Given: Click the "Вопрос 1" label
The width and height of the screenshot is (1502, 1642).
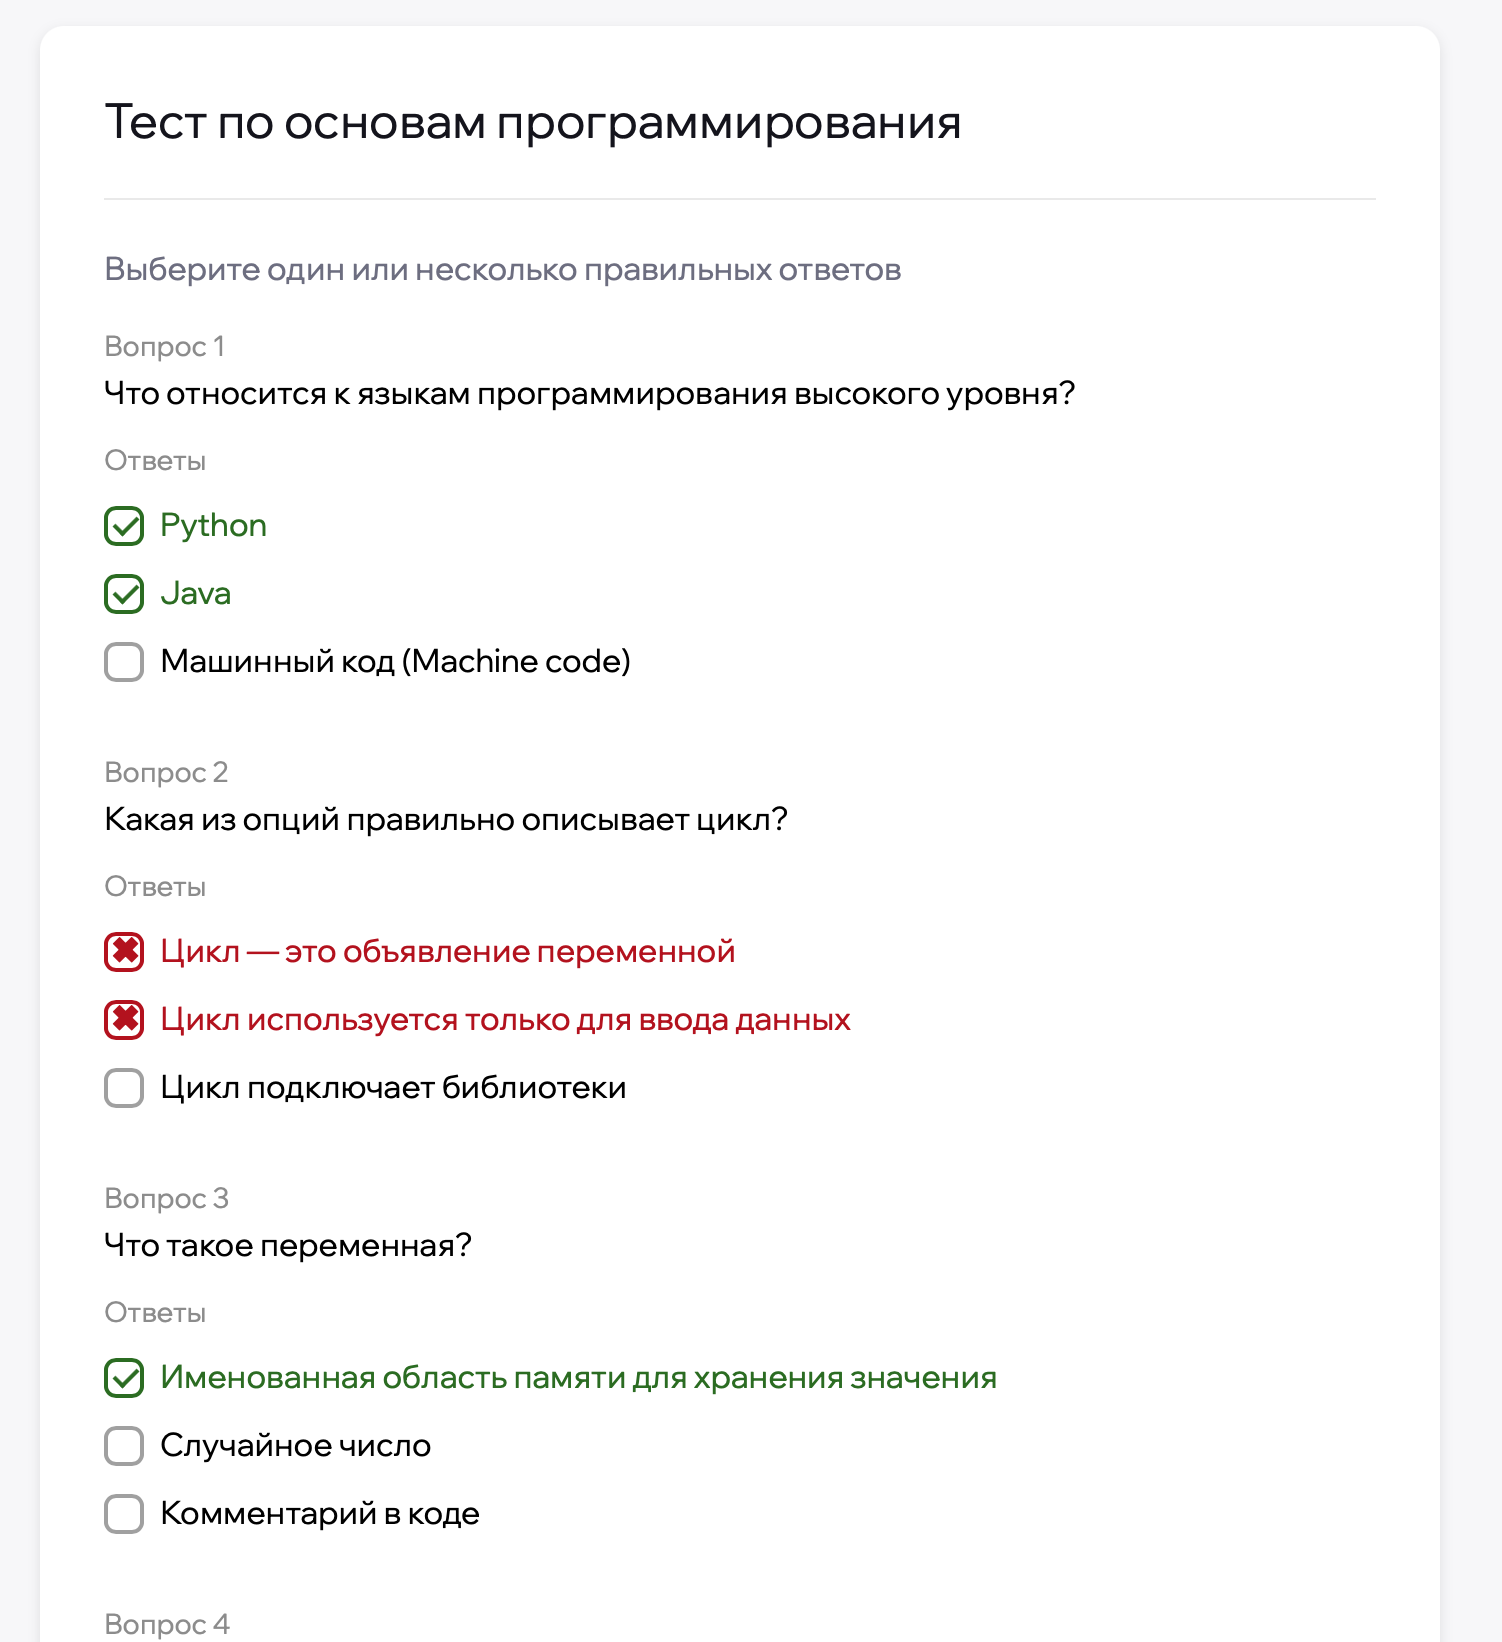Looking at the screenshot, I should coord(166,347).
